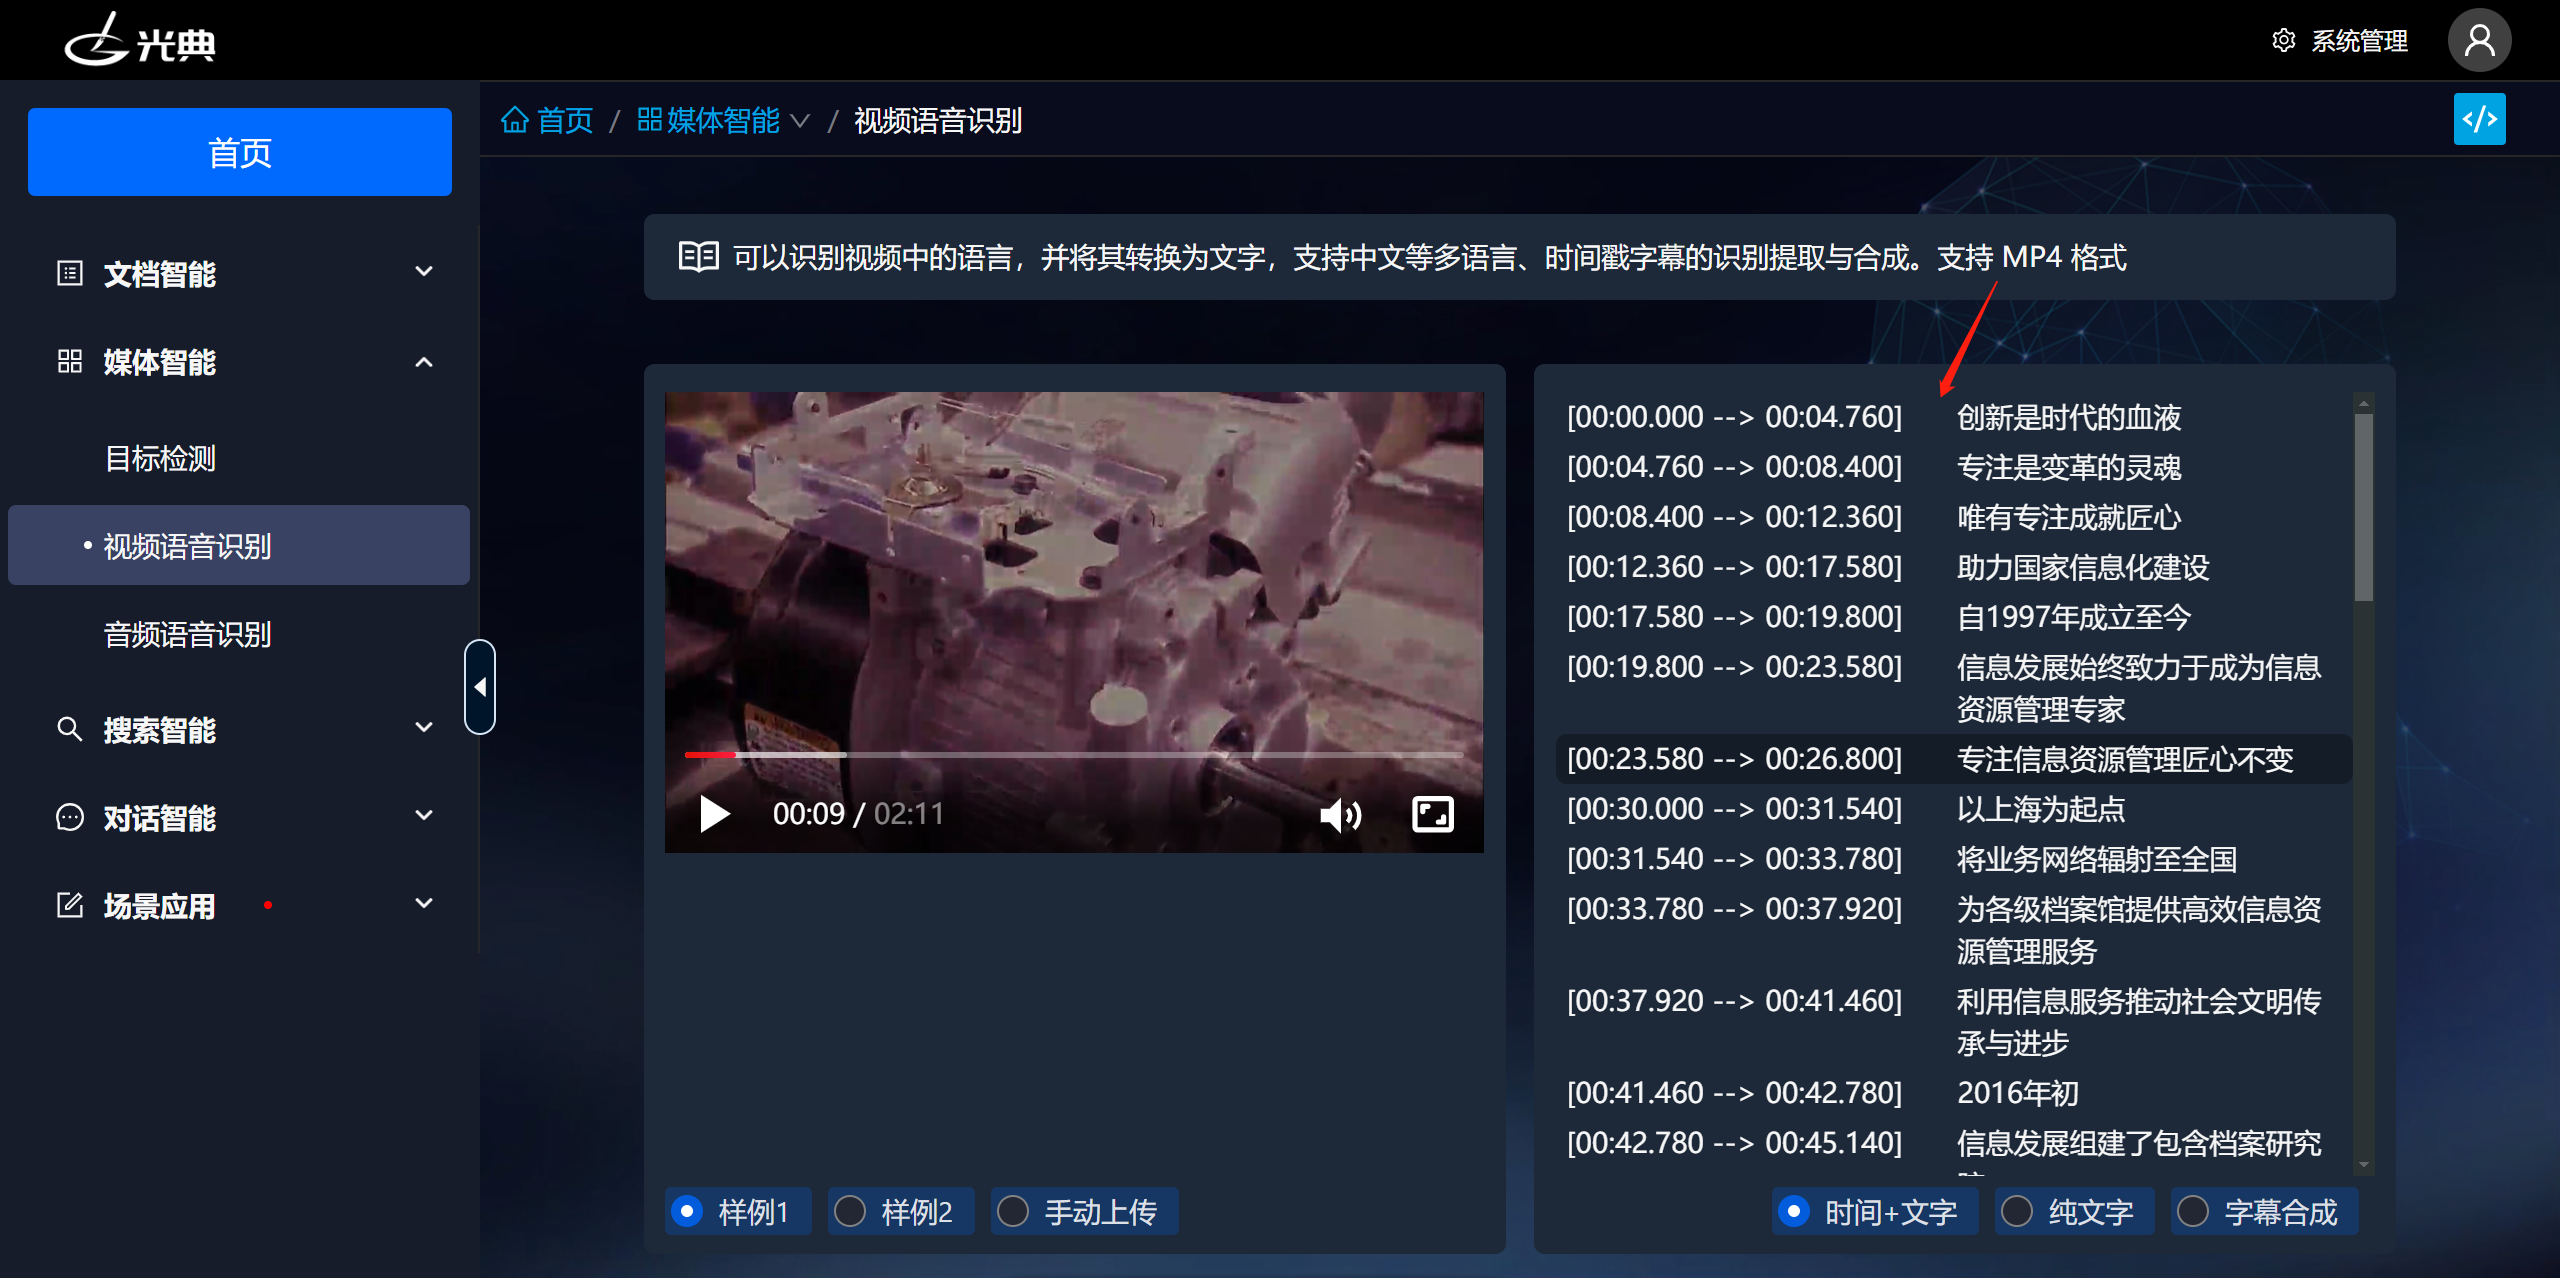The image size is (2560, 1278).
Task: Click video time display 00:09 / 02:11
Action: tap(858, 814)
